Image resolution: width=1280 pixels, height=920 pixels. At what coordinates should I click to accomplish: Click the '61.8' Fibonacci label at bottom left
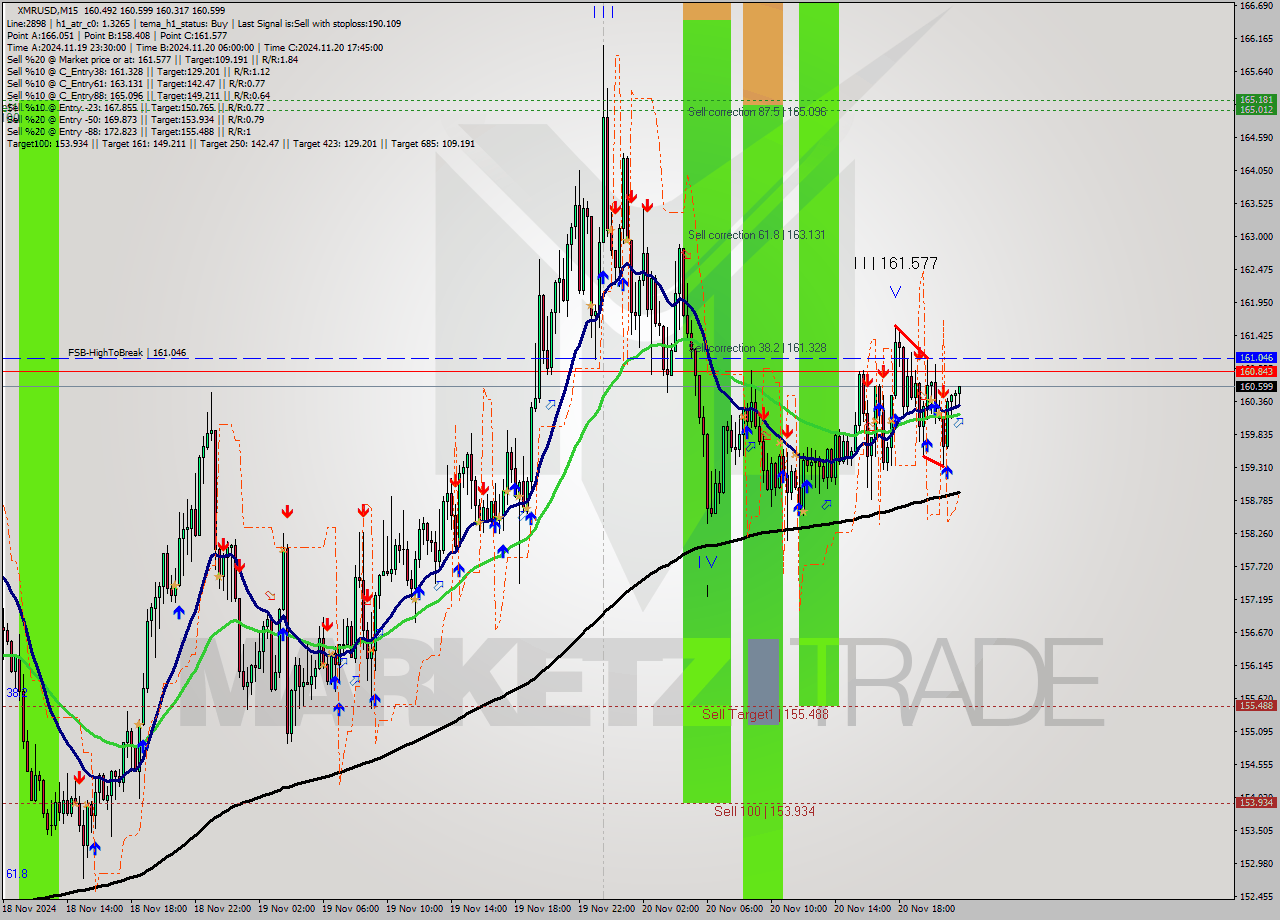coord(16,874)
